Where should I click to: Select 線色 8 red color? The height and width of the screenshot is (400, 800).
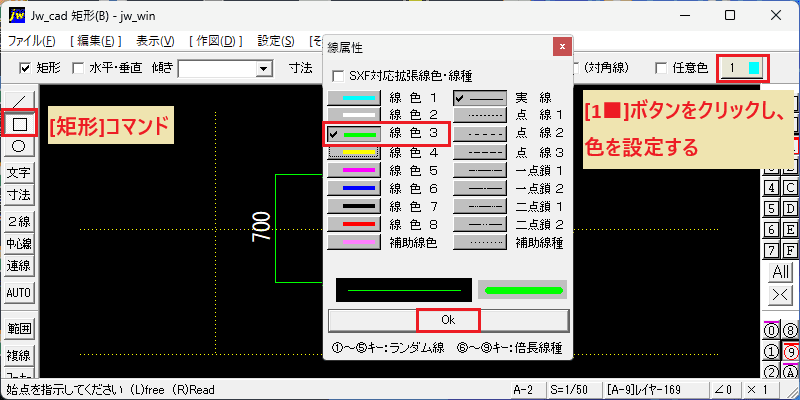tap(354, 224)
